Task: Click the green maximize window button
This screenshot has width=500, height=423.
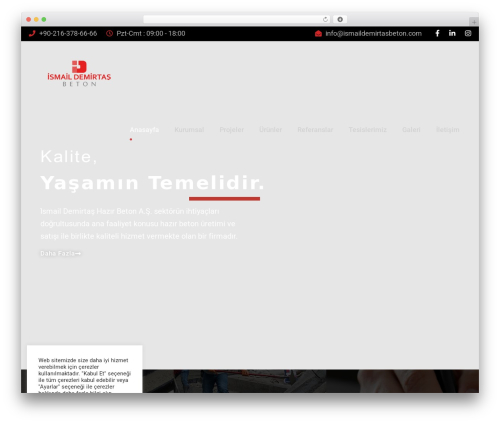Action: tap(44, 19)
